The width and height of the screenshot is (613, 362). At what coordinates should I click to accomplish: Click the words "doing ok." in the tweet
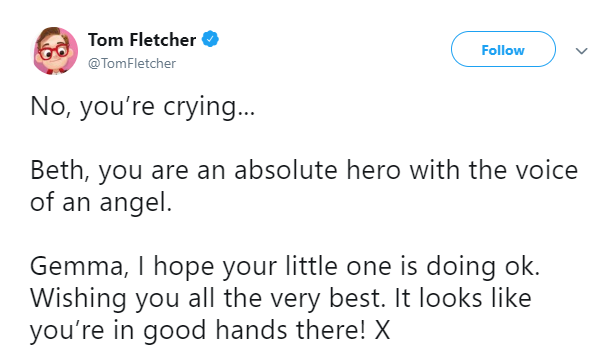coord(483,267)
